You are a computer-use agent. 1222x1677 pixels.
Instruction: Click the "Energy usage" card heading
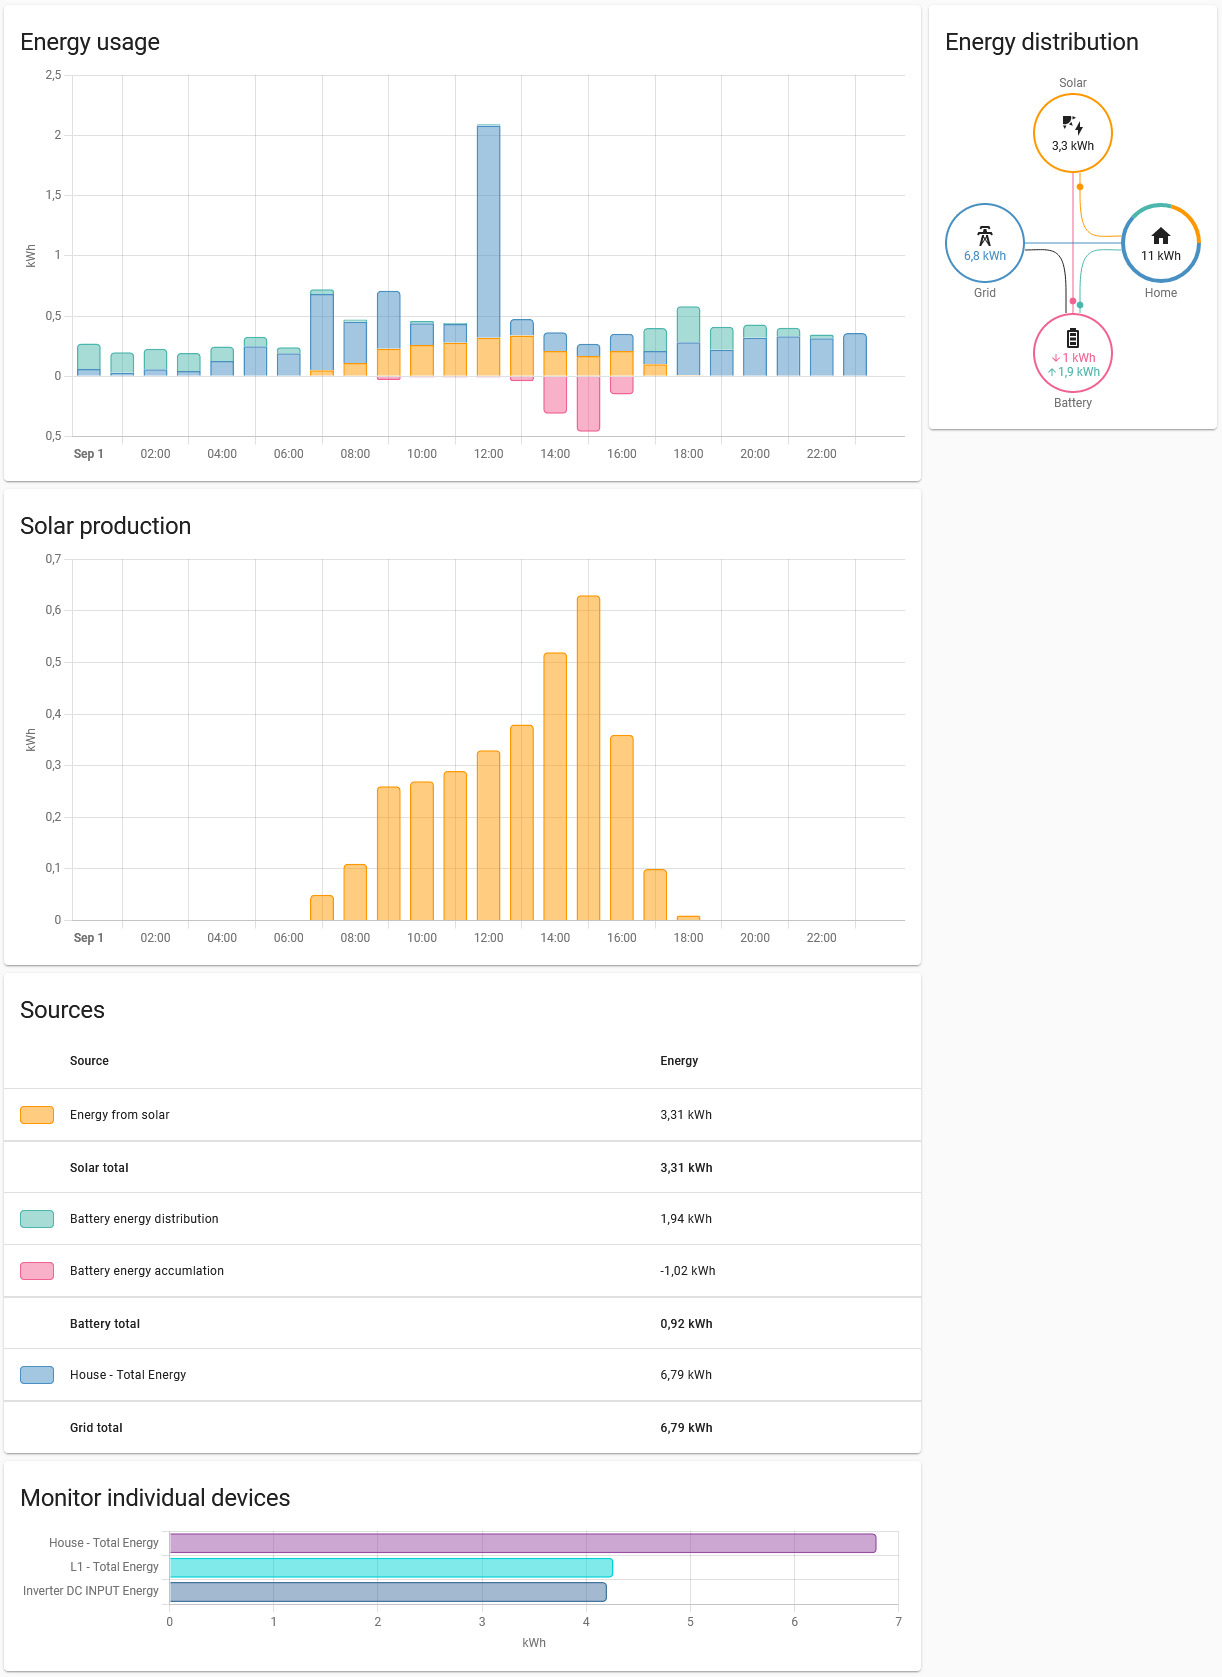90,42
